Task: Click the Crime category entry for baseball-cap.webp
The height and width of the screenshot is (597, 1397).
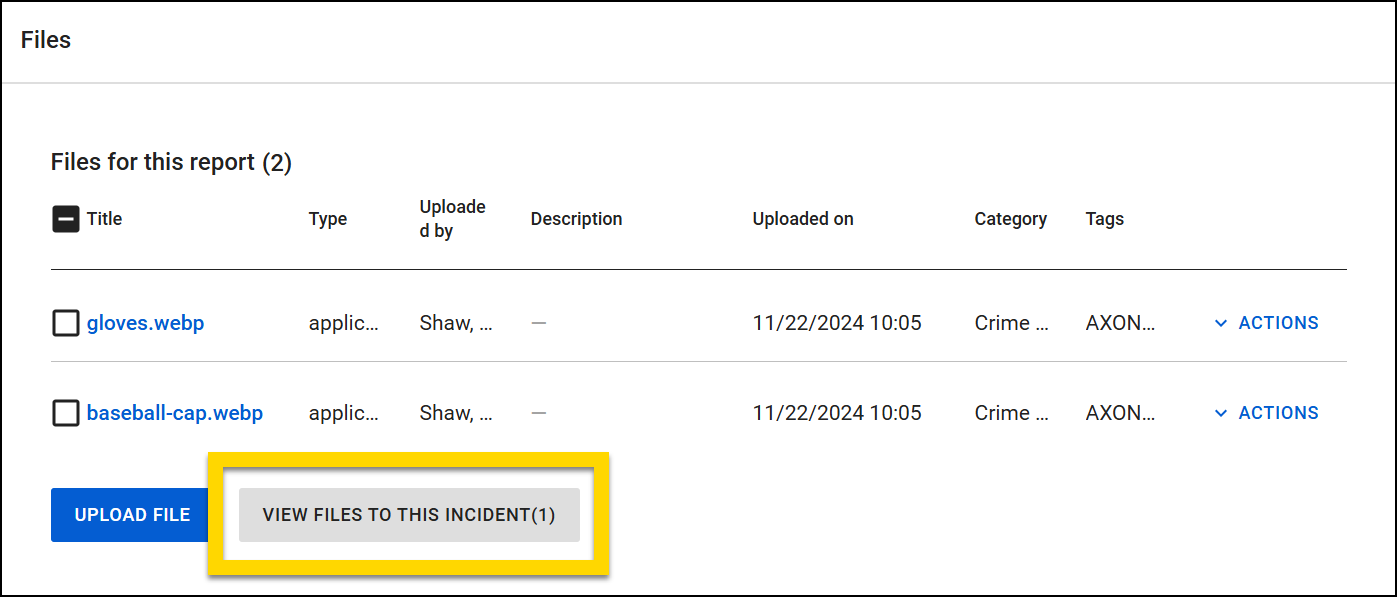Action: [x=1001, y=412]
